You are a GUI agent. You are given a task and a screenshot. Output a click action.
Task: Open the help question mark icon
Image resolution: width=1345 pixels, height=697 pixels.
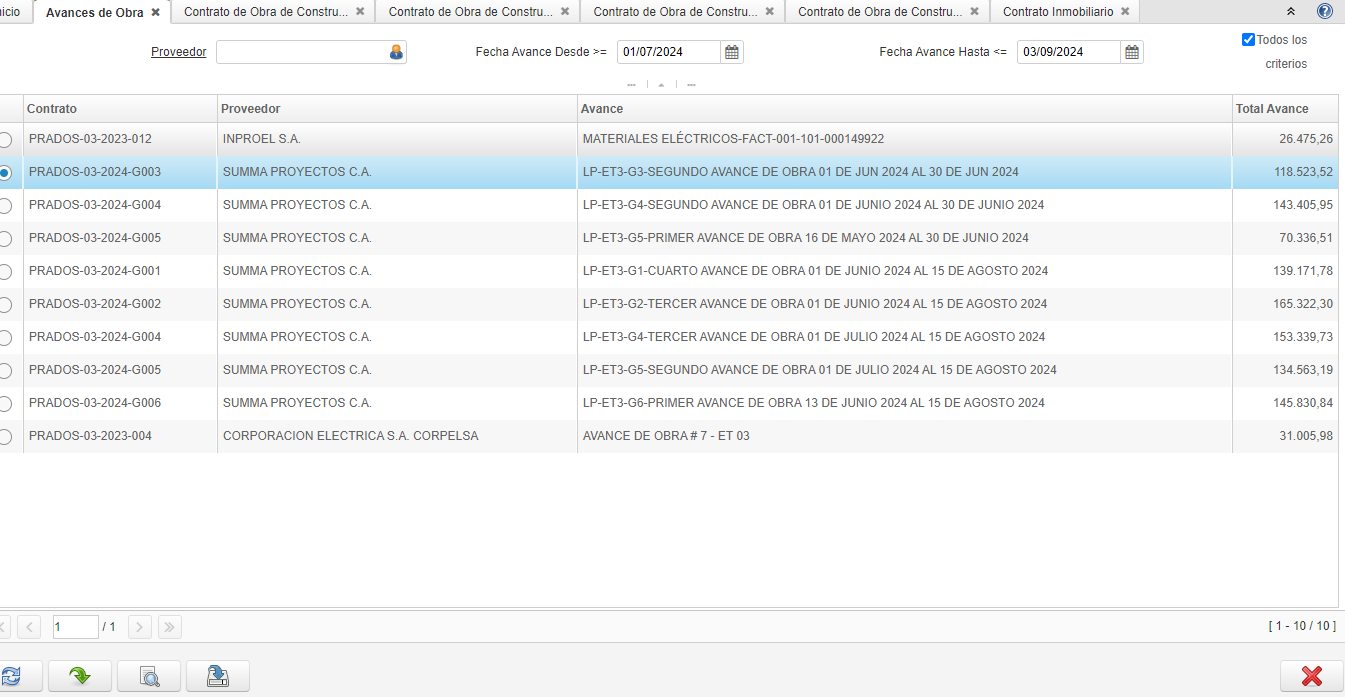[1324, 11]
